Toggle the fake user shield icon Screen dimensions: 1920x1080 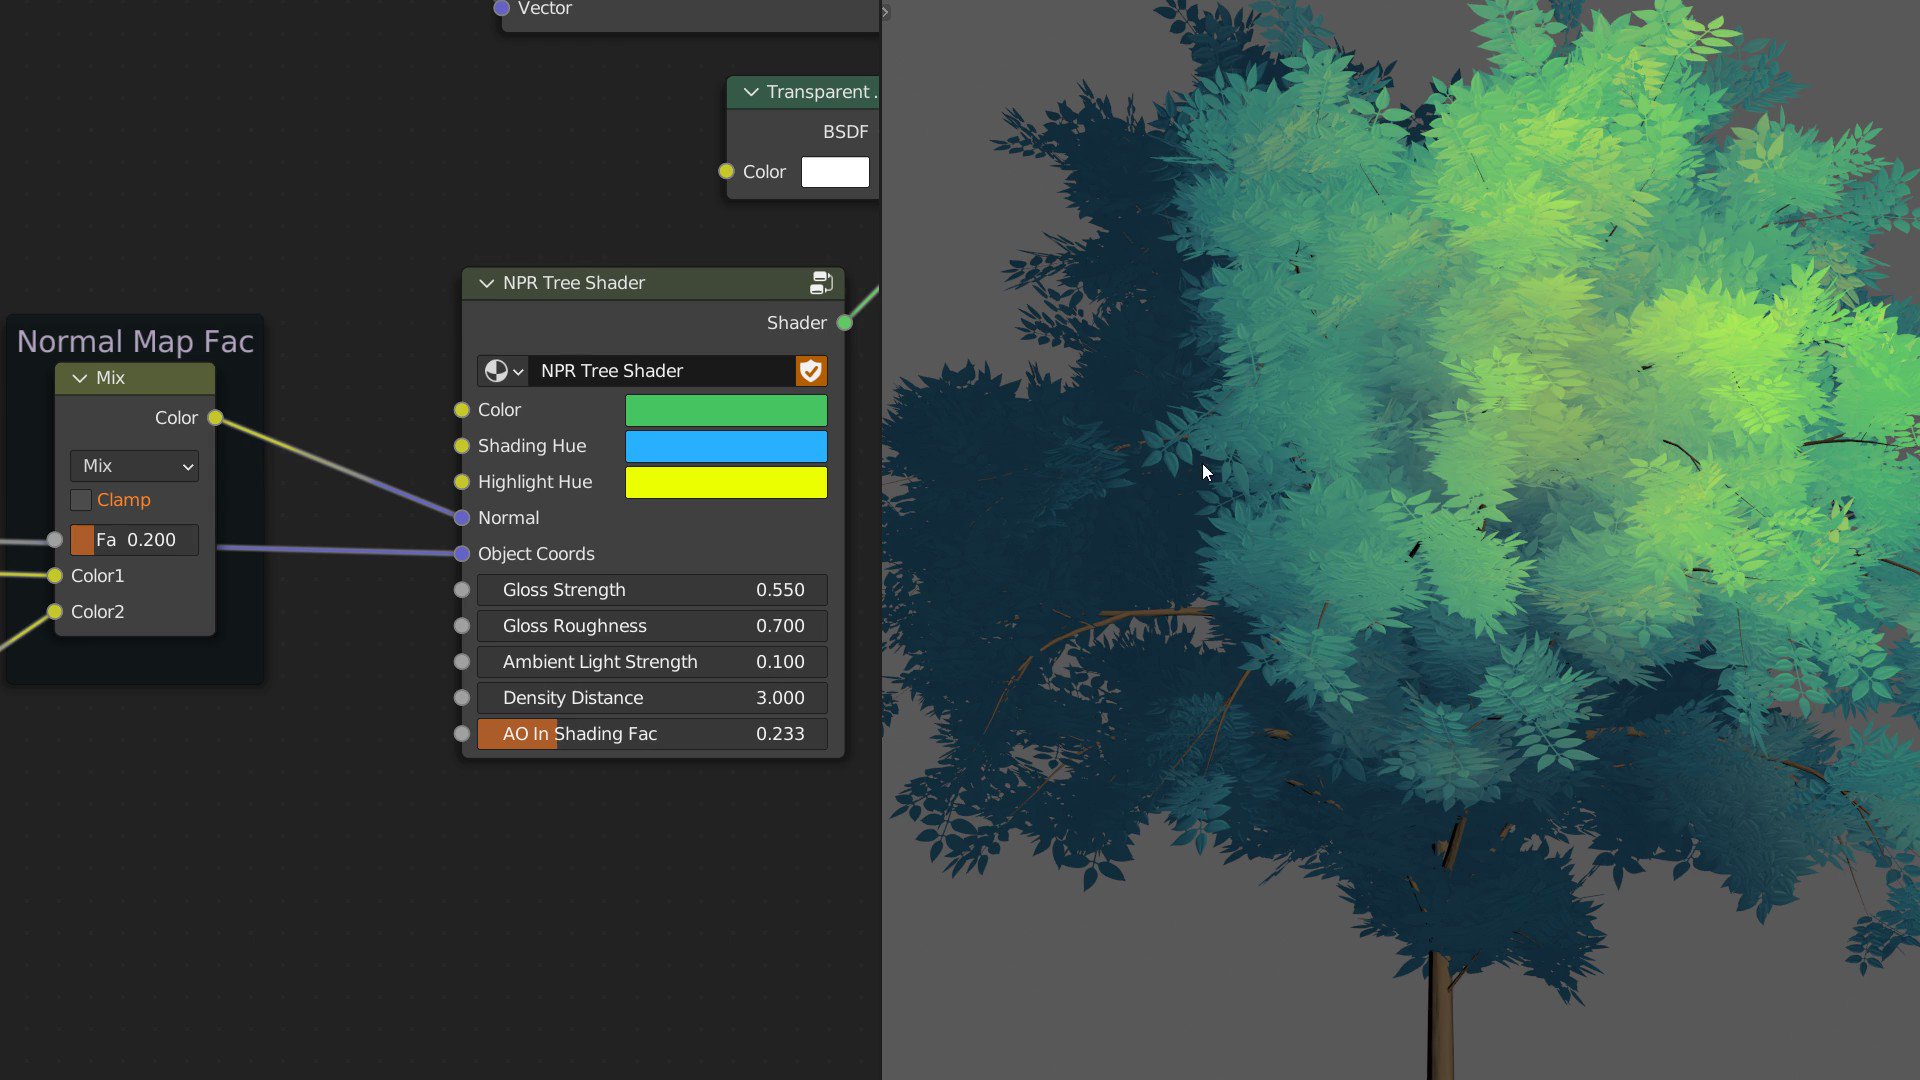click(811, 371)
